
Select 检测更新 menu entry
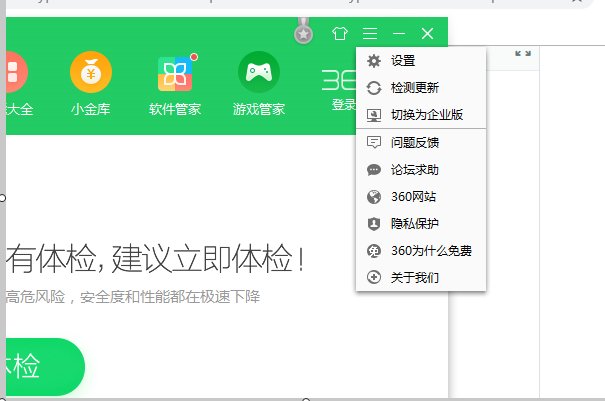421,88
